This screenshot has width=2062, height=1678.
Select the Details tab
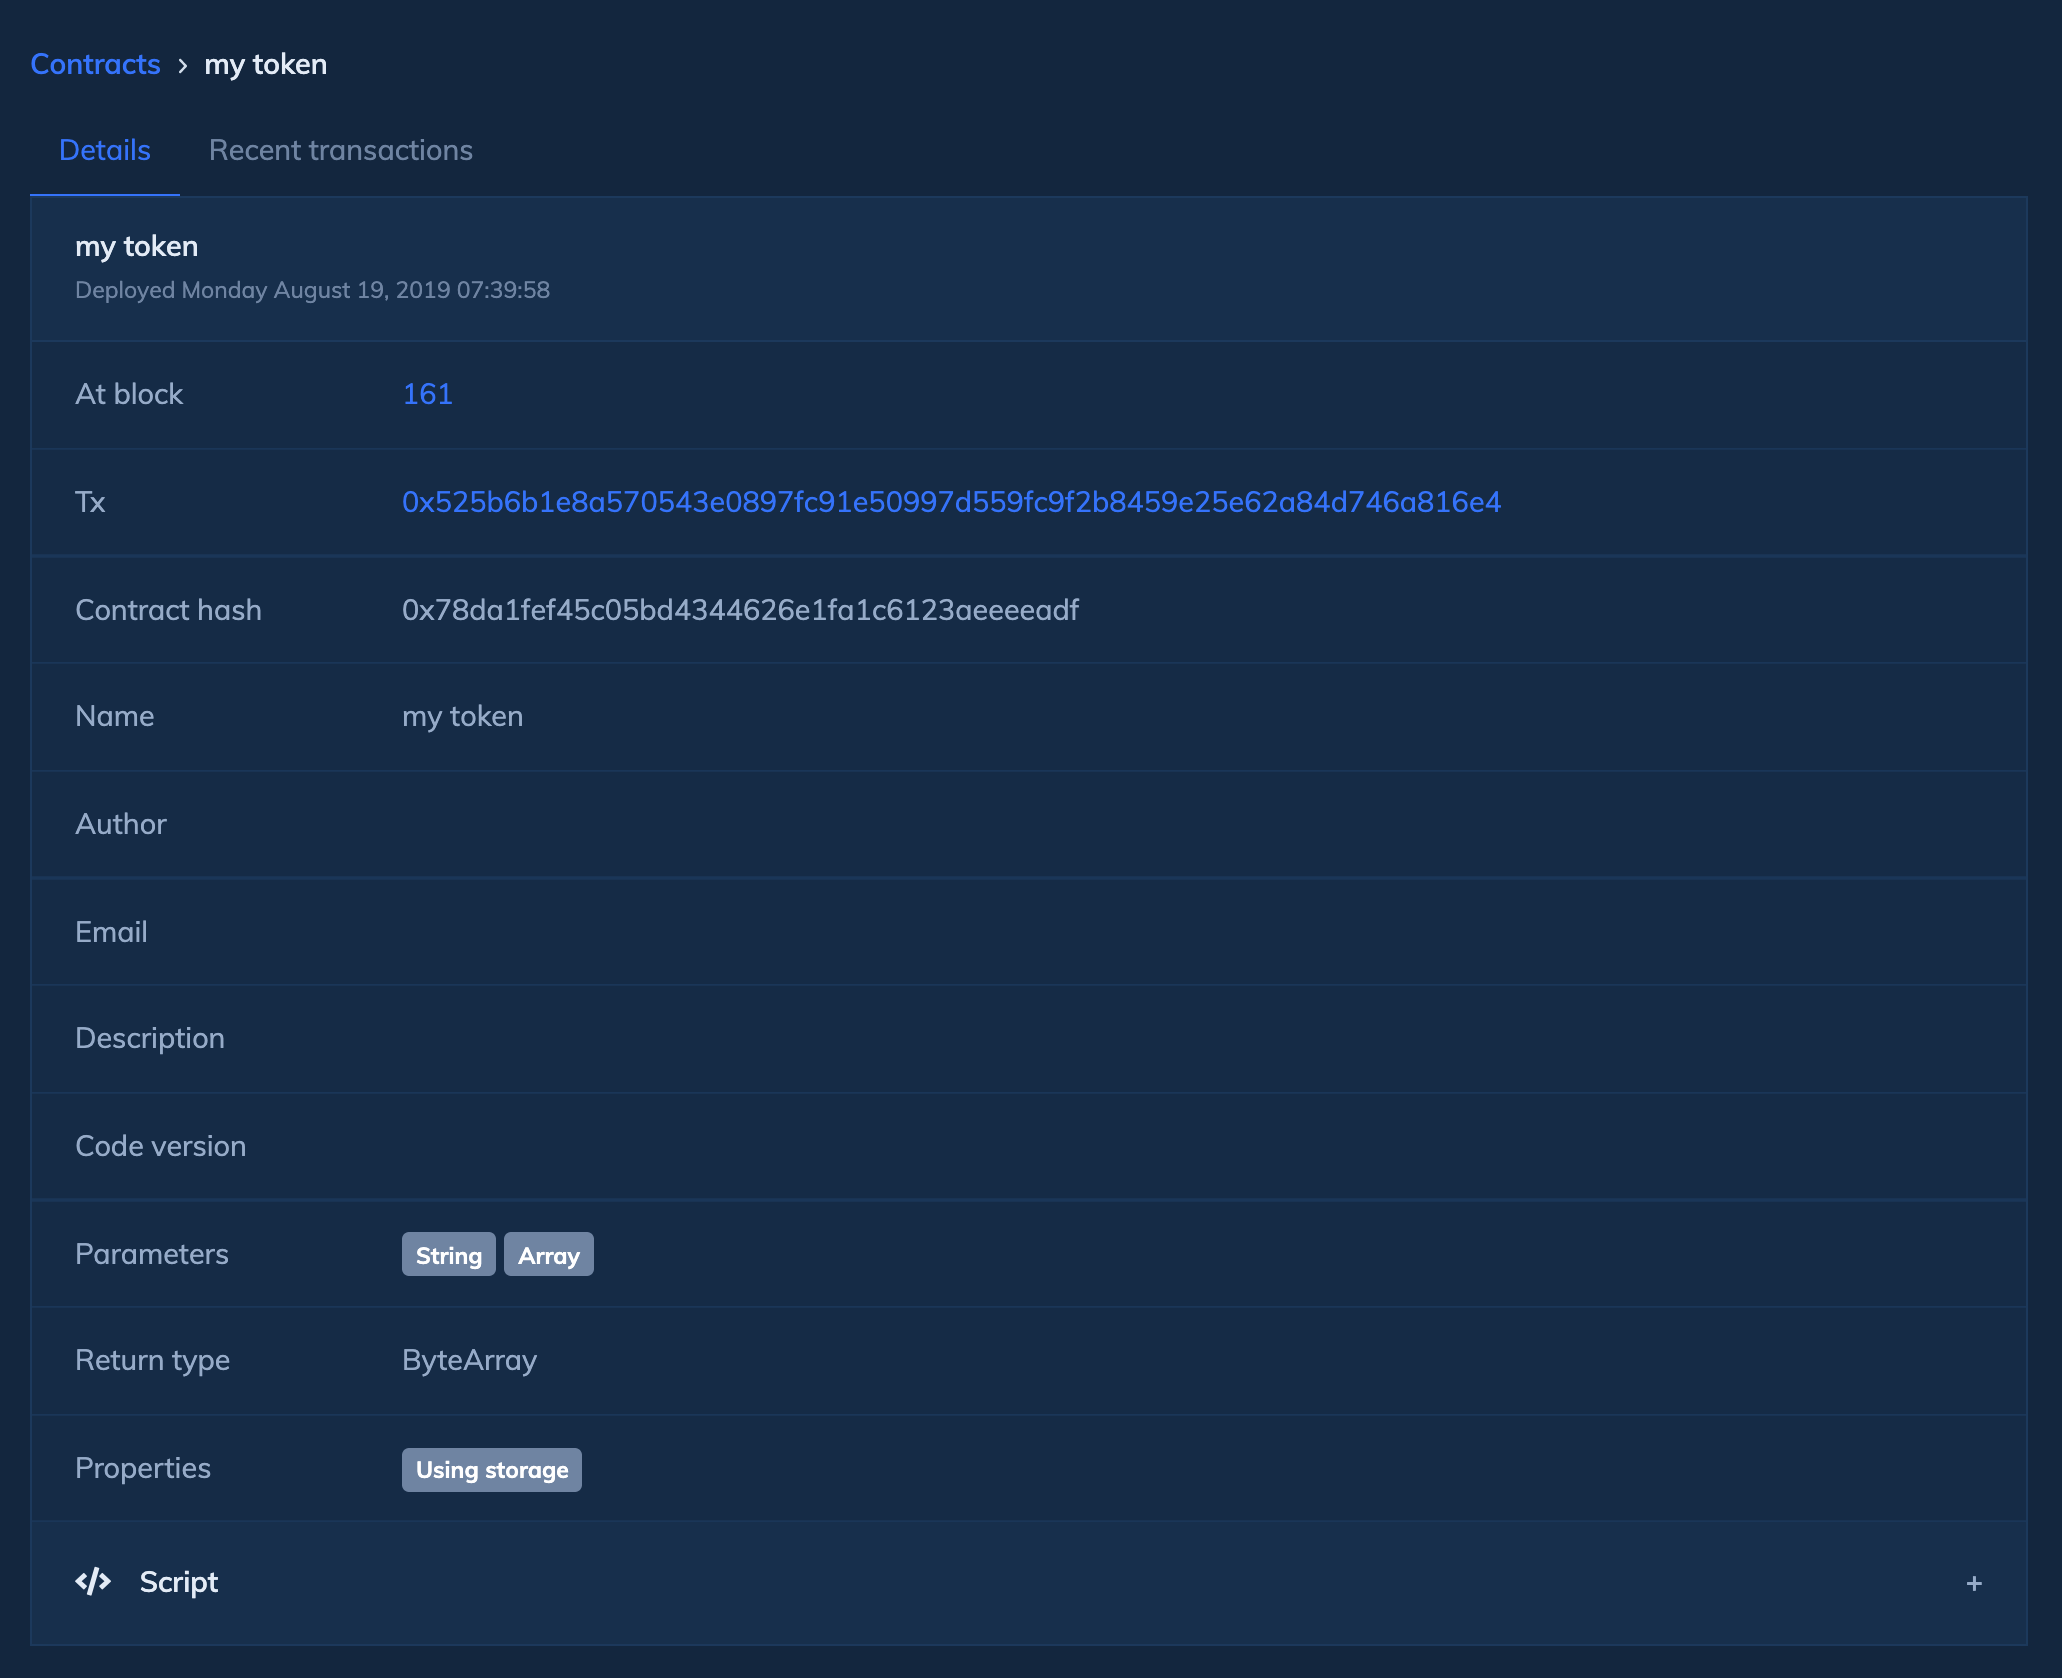(105, 150)
